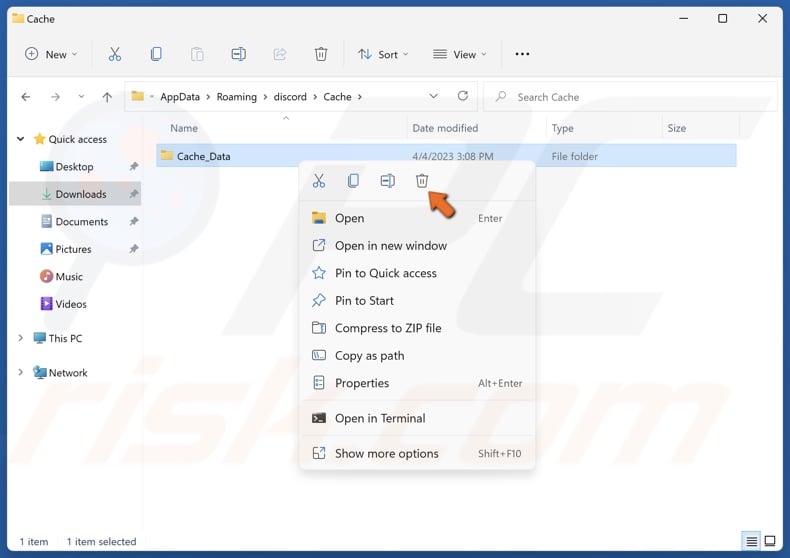
Task: Go forward with the right arrow button
Action: point(55,97)
